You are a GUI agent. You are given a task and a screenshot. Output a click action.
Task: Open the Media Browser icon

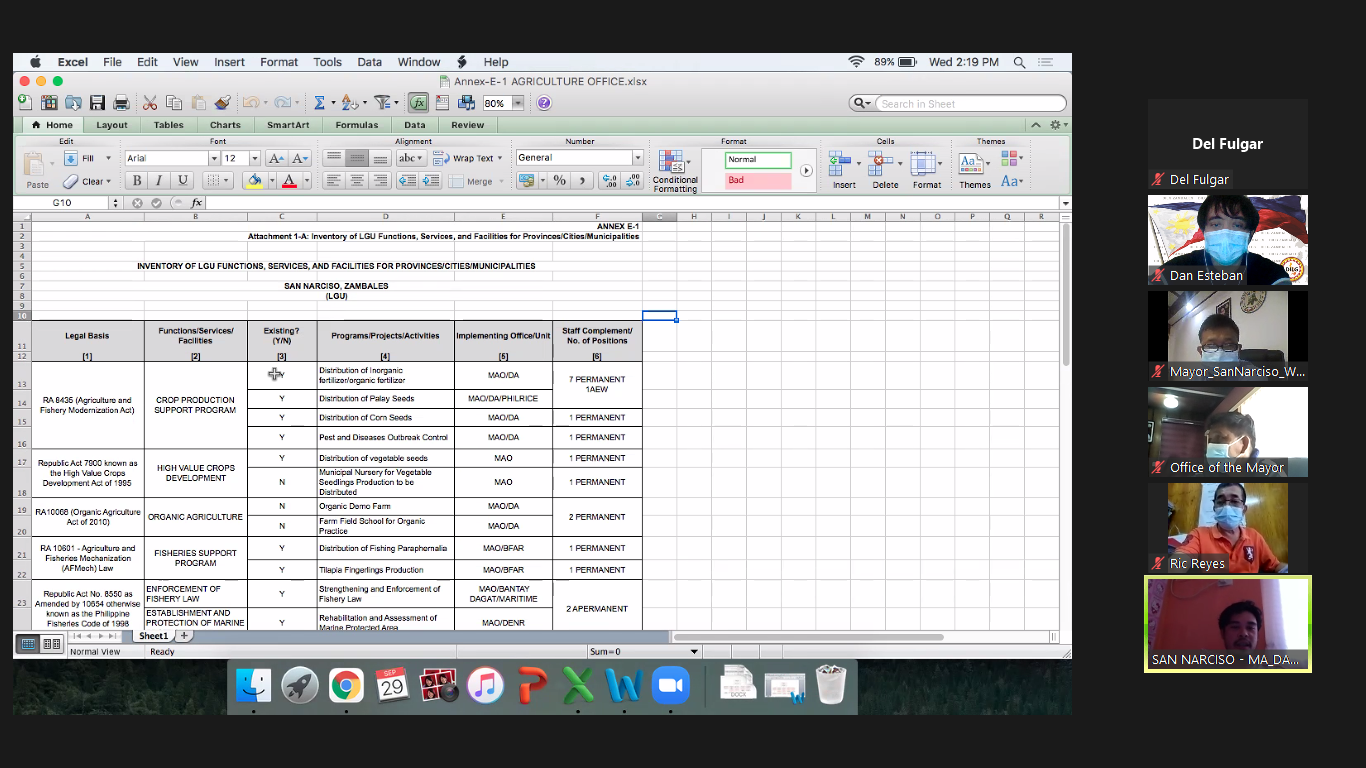point(466,103)
